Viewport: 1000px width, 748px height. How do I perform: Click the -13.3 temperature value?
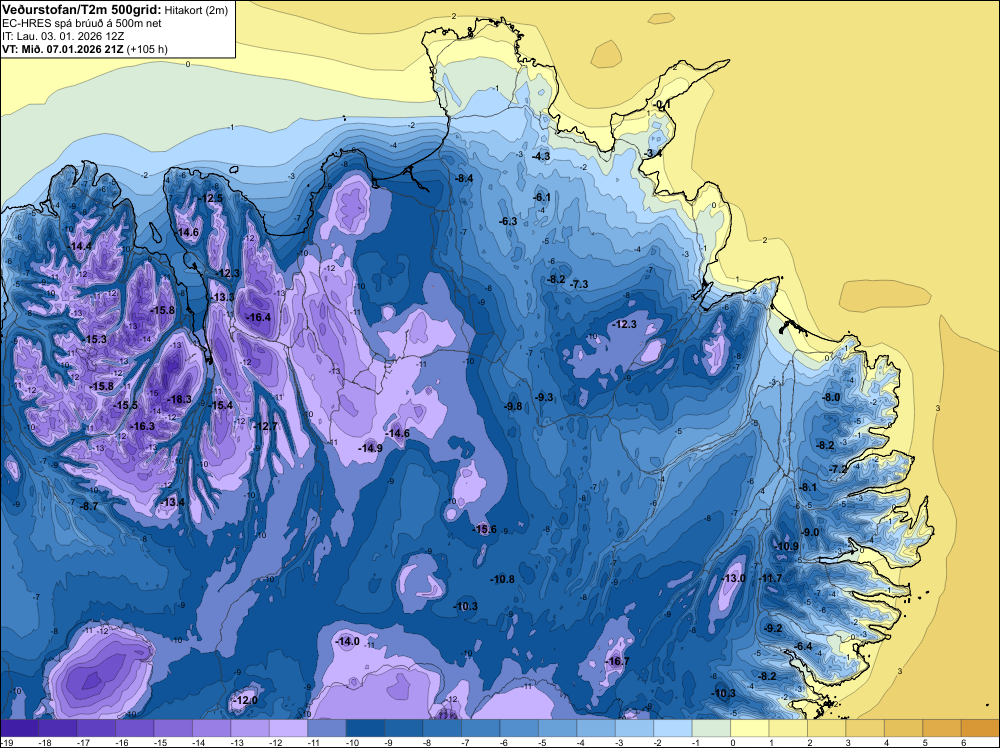223,297
